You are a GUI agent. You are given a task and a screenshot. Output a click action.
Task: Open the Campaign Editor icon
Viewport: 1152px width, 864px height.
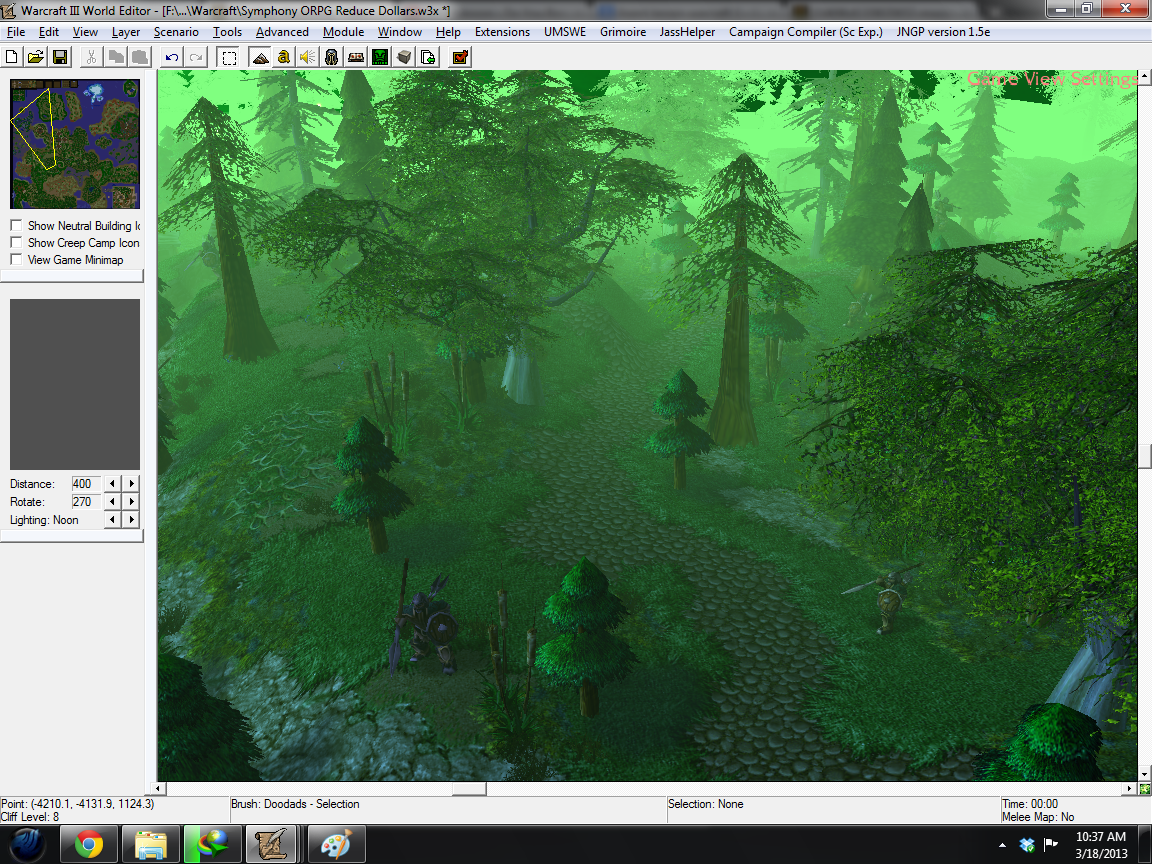tap(356, 57)
